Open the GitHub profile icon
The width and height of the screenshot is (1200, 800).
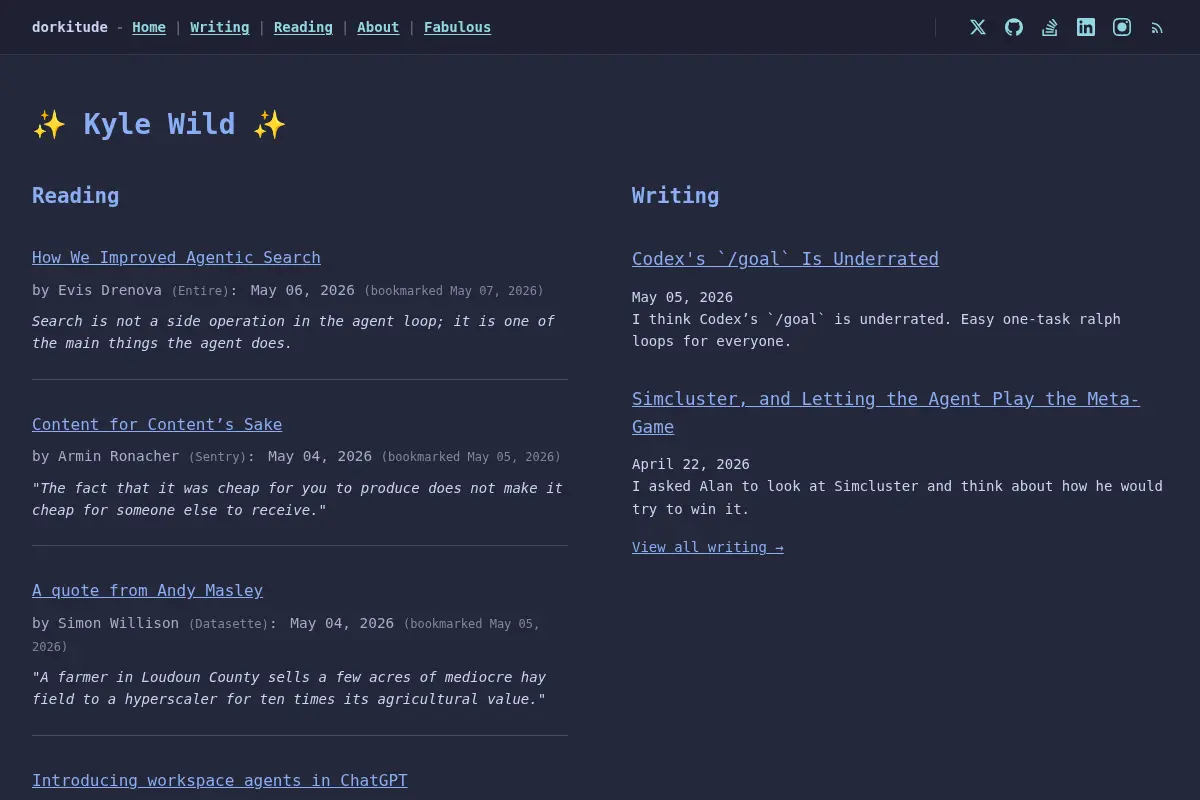coord(1014,27)
